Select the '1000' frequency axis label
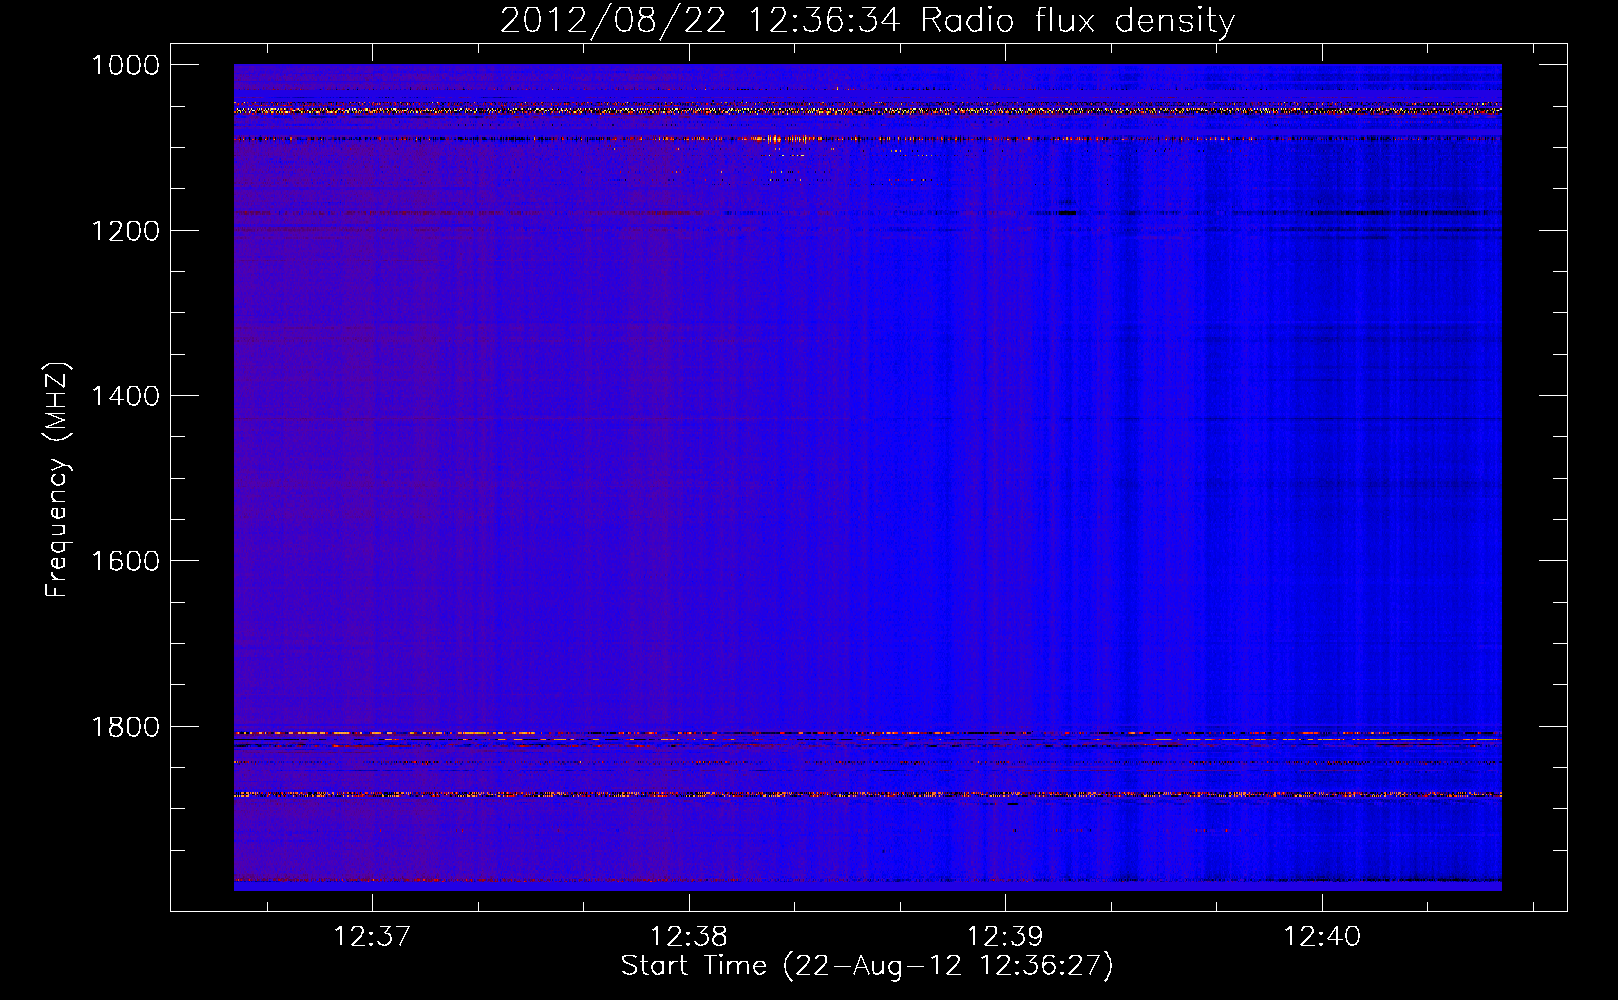This screenshot has width=1618, height=1000. click(x=125, y=65)
